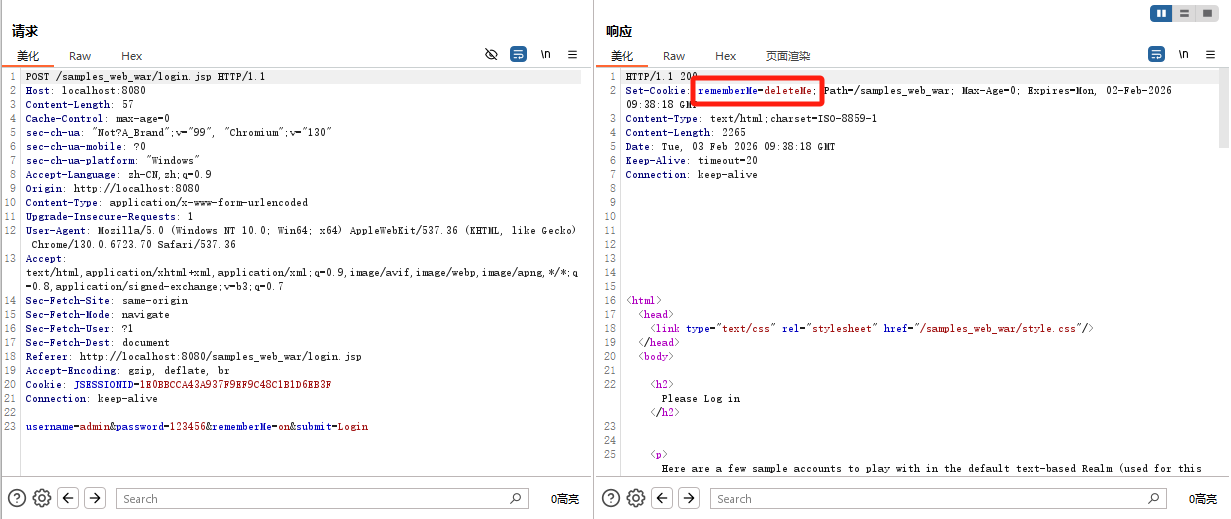The image size is (1231, 519).
Task: Click the Cache-Control: max-age=0 header
Action: point(97,118)
